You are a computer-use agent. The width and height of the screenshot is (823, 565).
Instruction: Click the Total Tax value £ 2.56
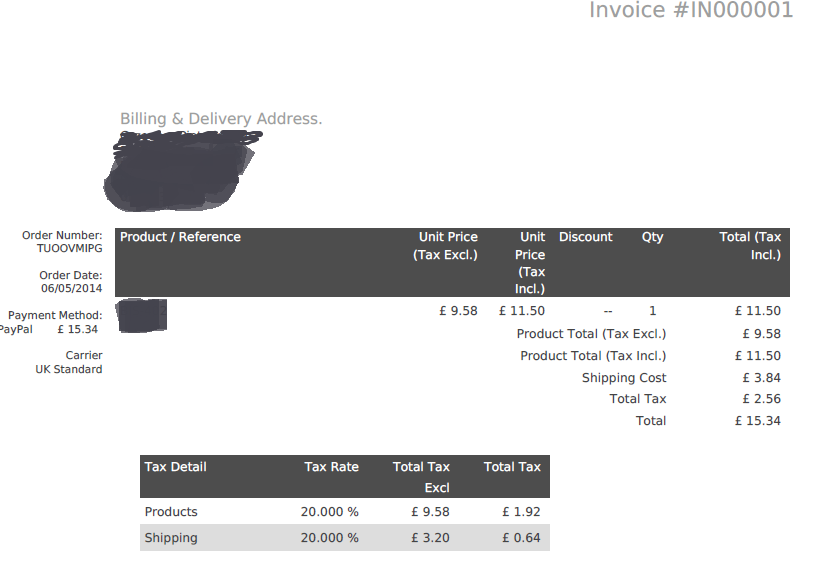[762, 399]
